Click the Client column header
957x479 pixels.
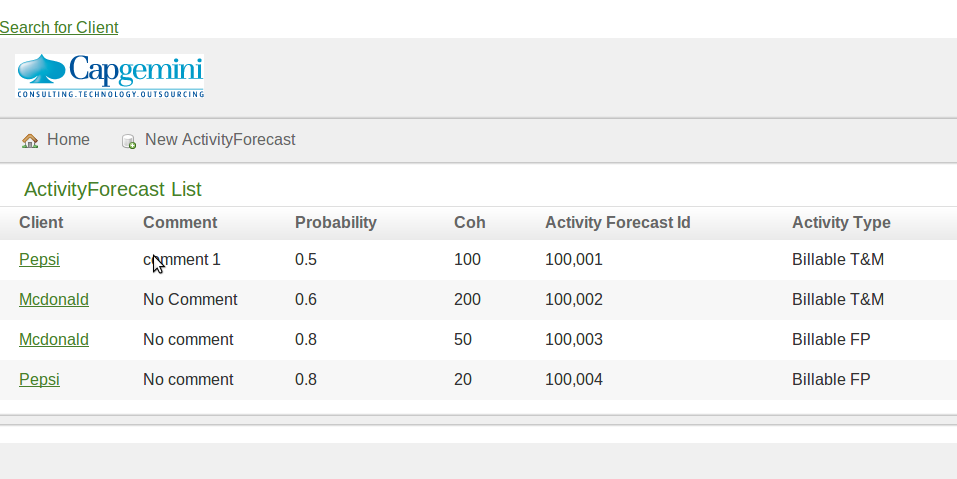pyautogui.click(x=41, y=223)
